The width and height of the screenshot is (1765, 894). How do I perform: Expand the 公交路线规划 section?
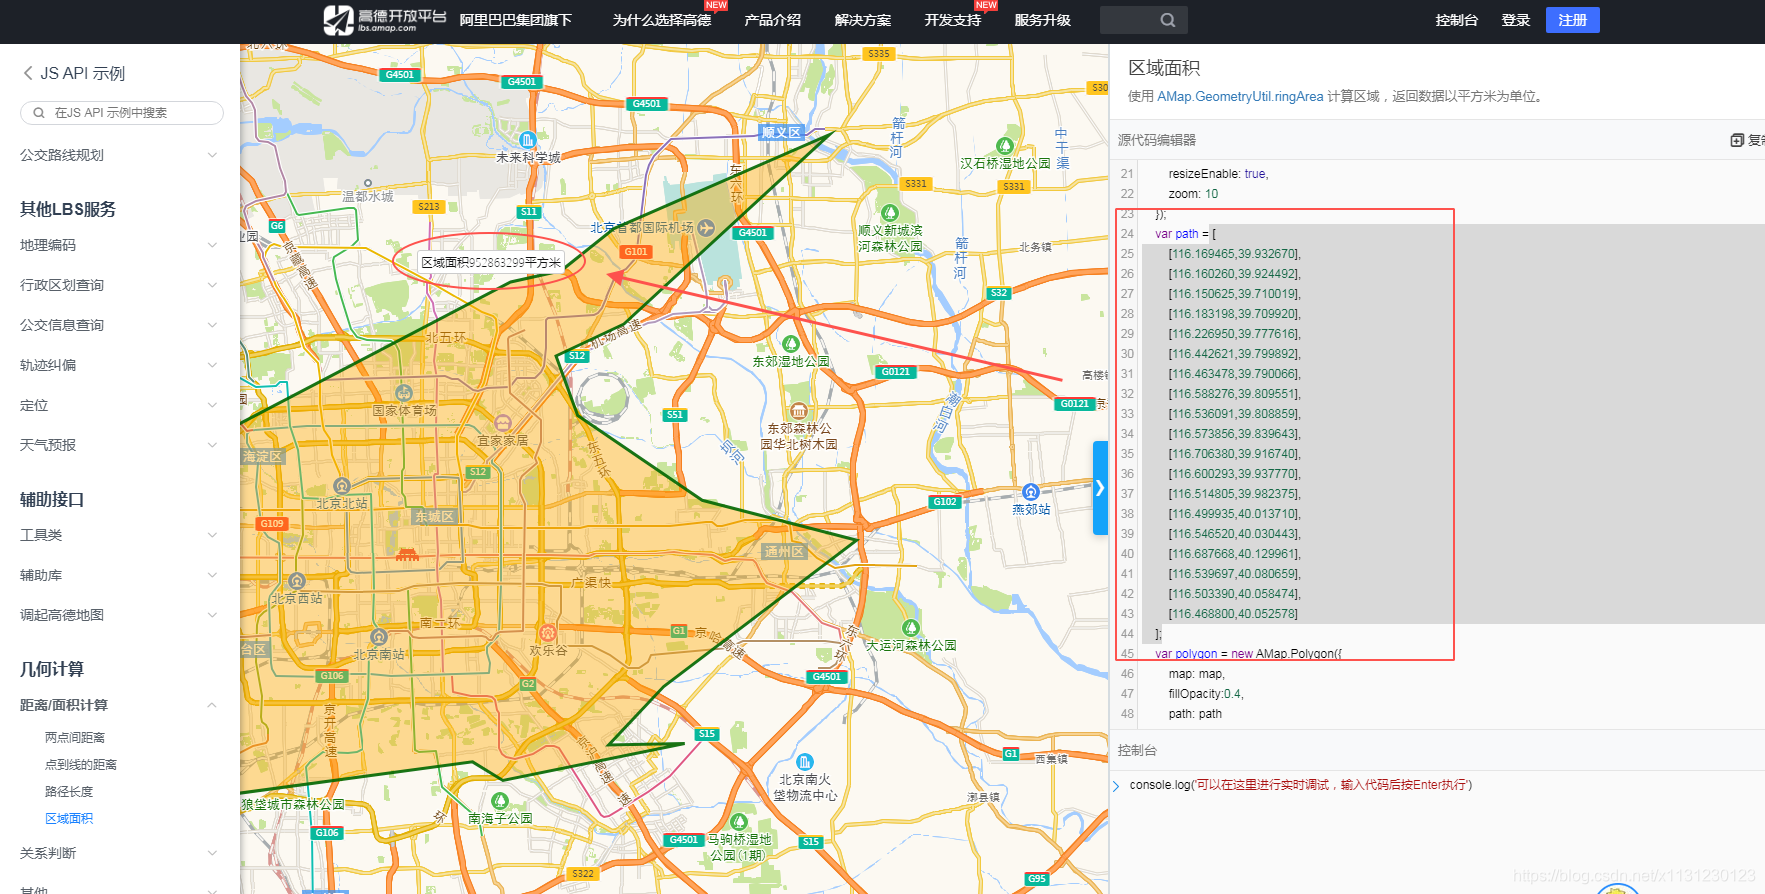pyautogui.click(x=120, y=155)
